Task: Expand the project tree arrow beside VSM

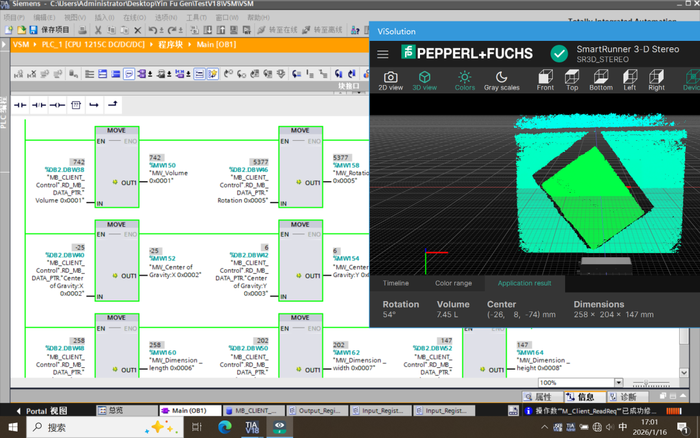Action: coord(4,44)
